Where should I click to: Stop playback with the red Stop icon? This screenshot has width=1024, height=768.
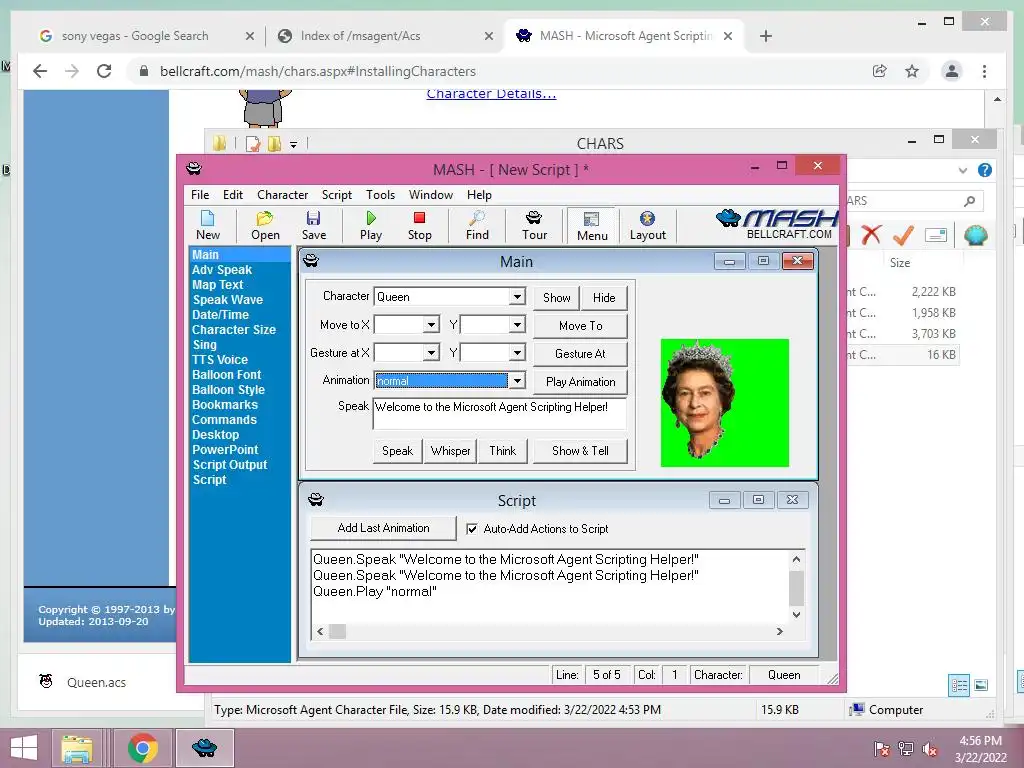click(419, 225)
